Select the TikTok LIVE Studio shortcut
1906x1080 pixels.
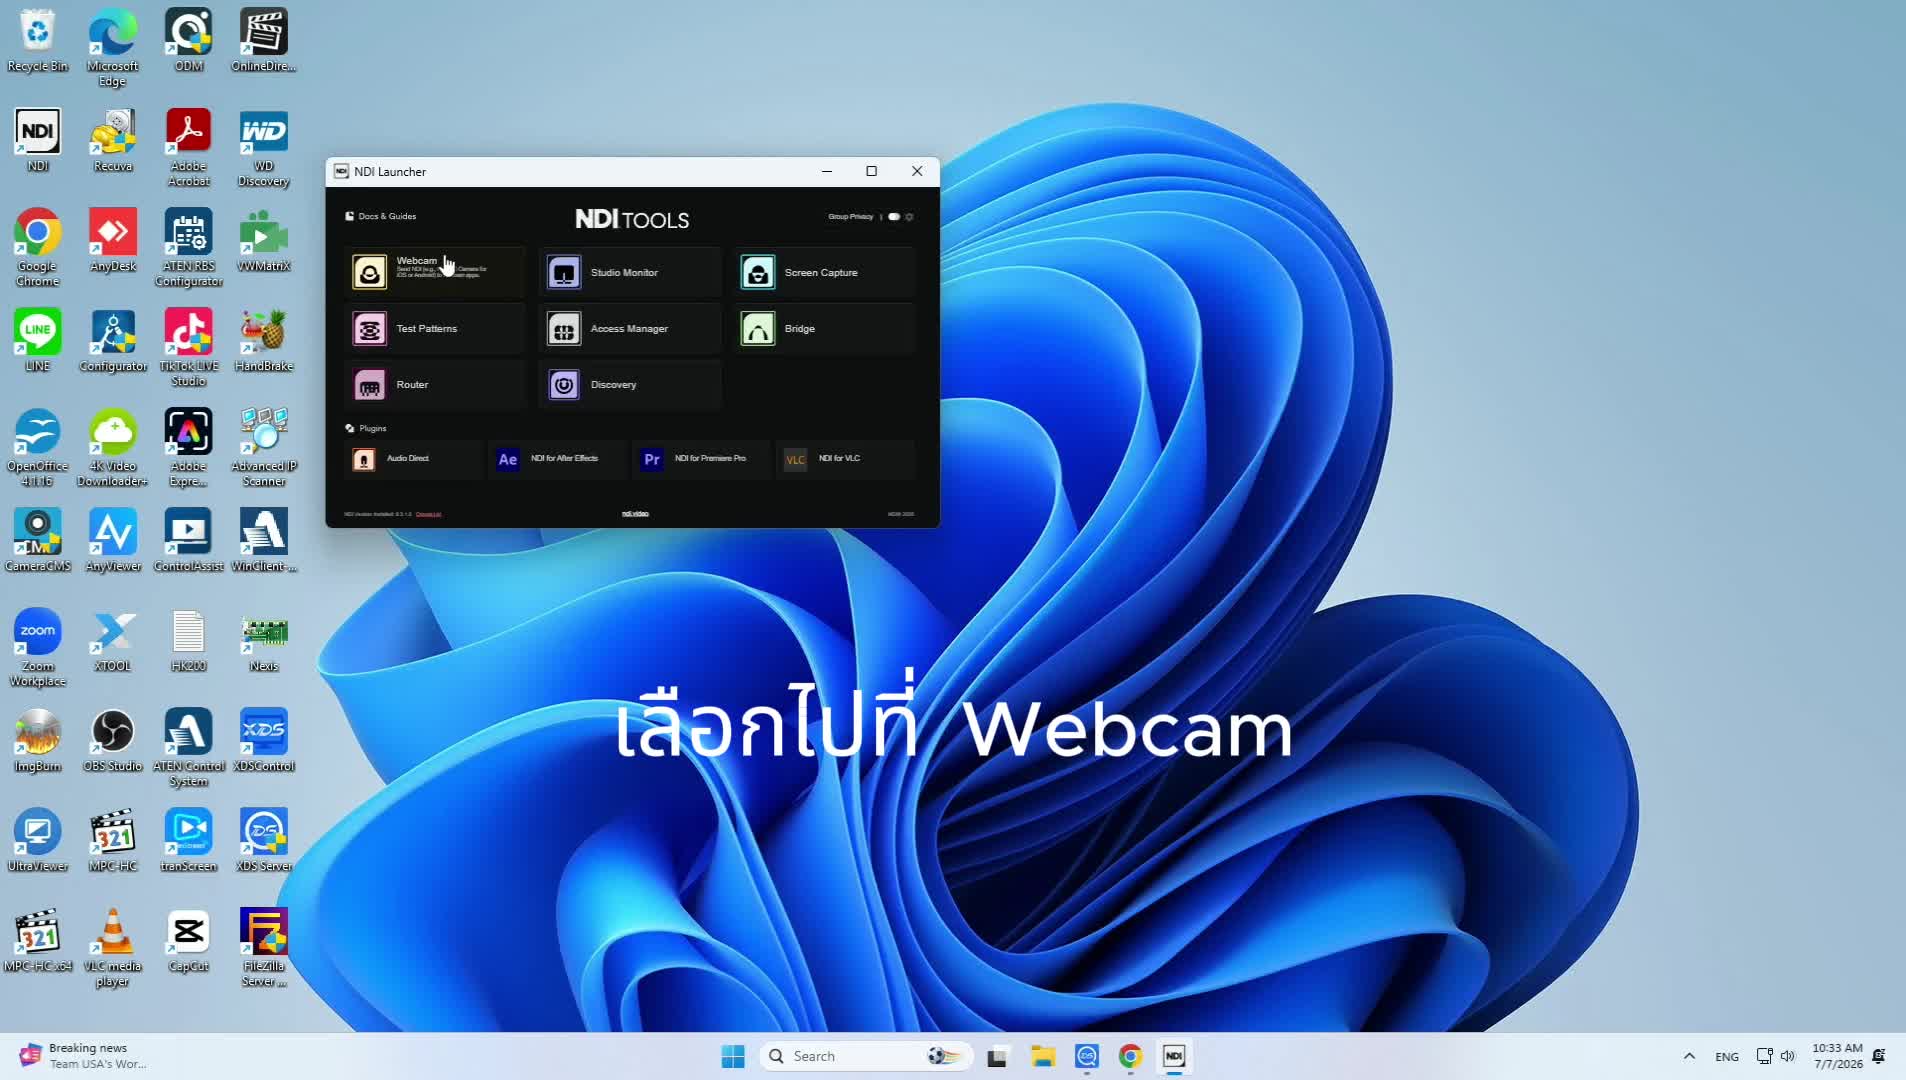pyautogui.click(x=188, y=348)
